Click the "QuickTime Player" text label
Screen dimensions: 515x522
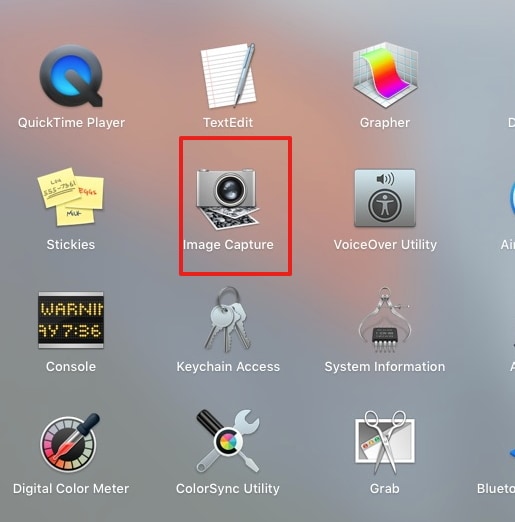click(x=71, y=123)
